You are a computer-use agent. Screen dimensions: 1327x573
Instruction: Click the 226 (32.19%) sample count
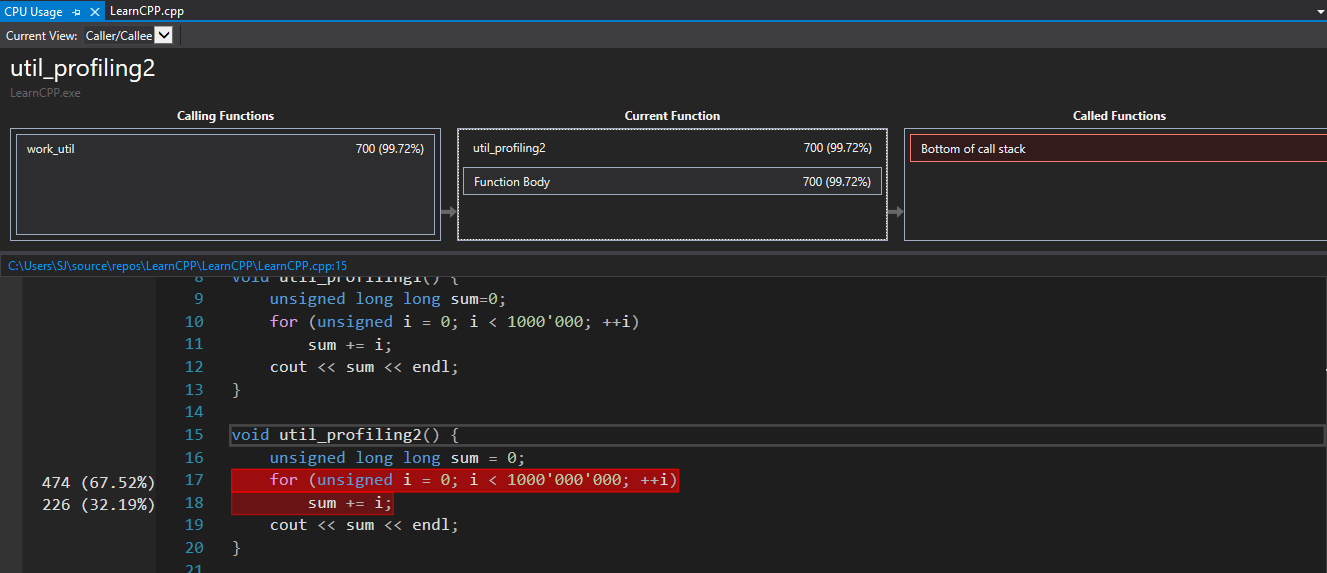98,504
